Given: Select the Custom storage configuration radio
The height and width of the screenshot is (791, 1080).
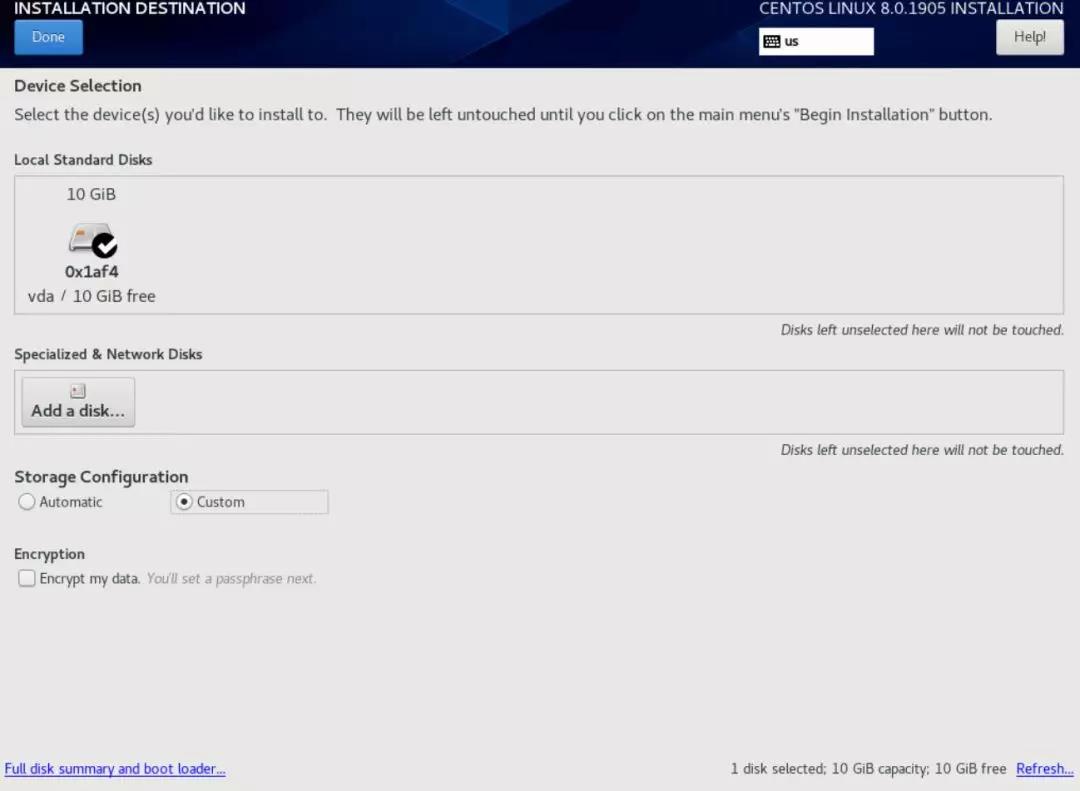Looking at the screenshot, I should tap(249, 502).
